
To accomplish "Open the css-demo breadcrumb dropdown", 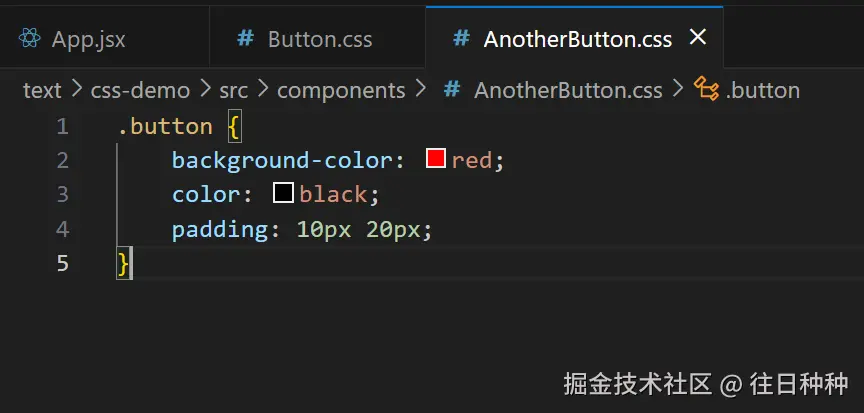I will [140, 90].
